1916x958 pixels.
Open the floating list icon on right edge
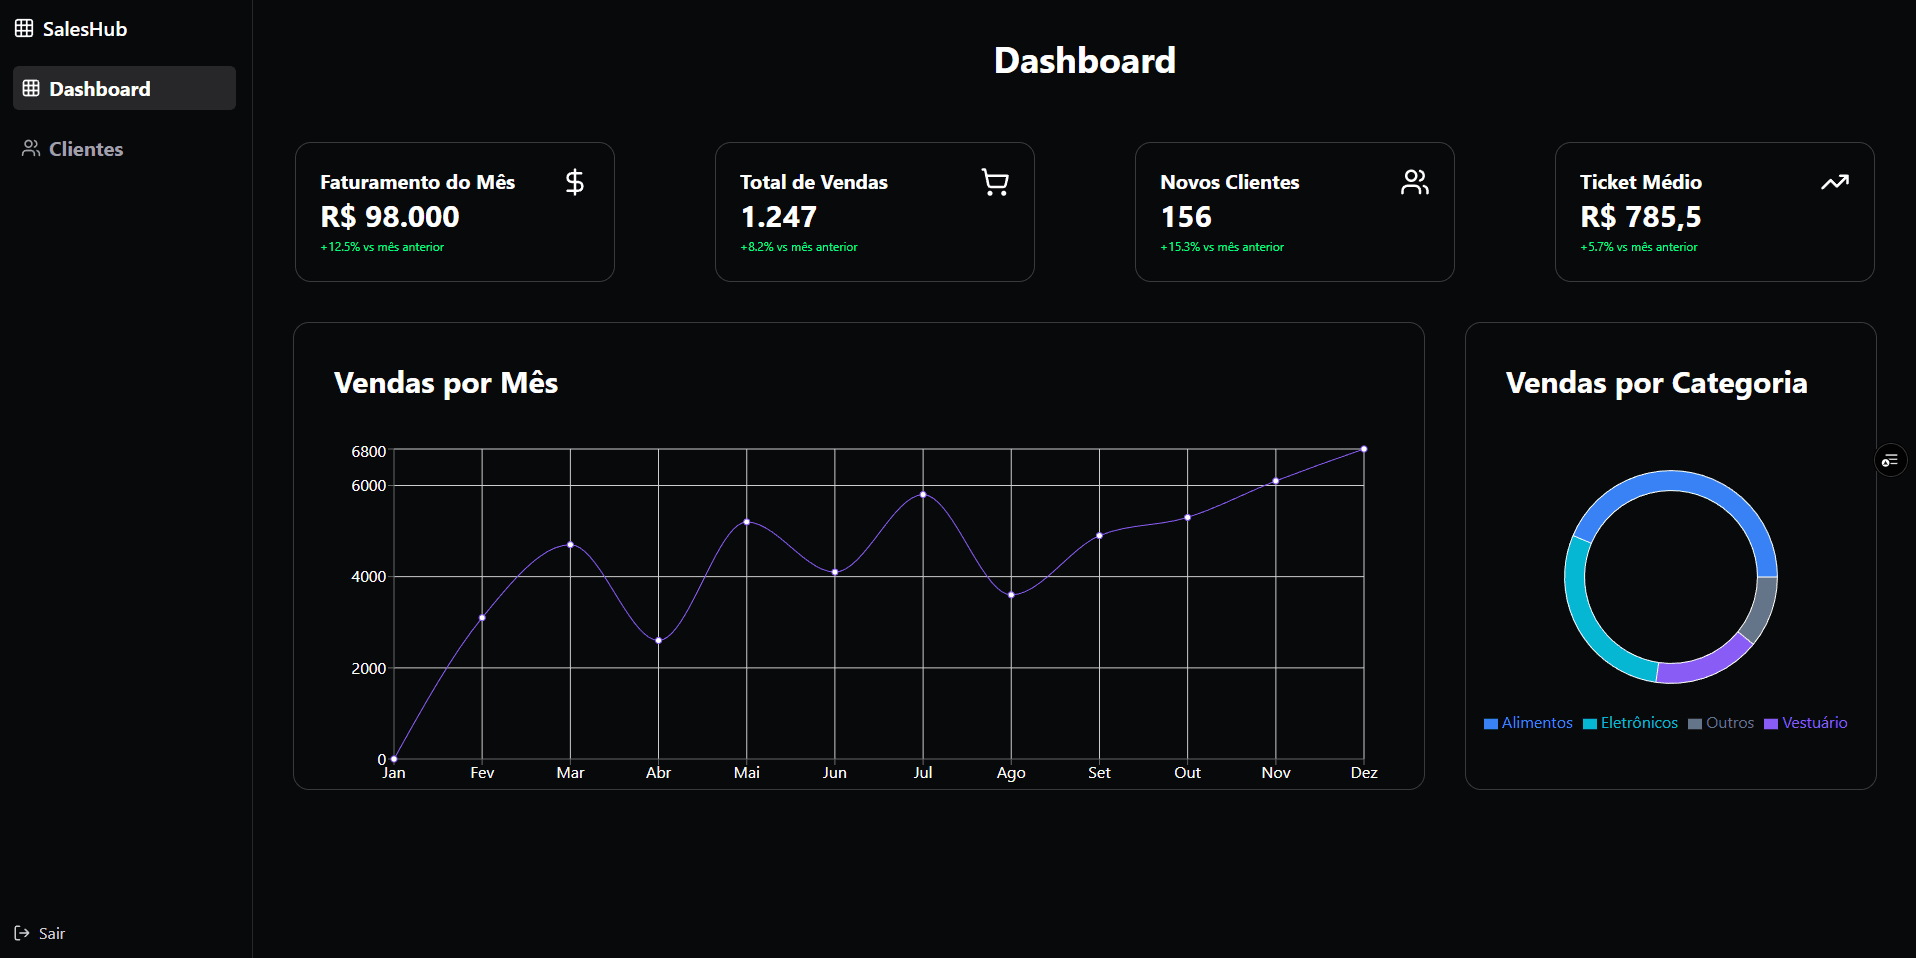pos(1890,460)
